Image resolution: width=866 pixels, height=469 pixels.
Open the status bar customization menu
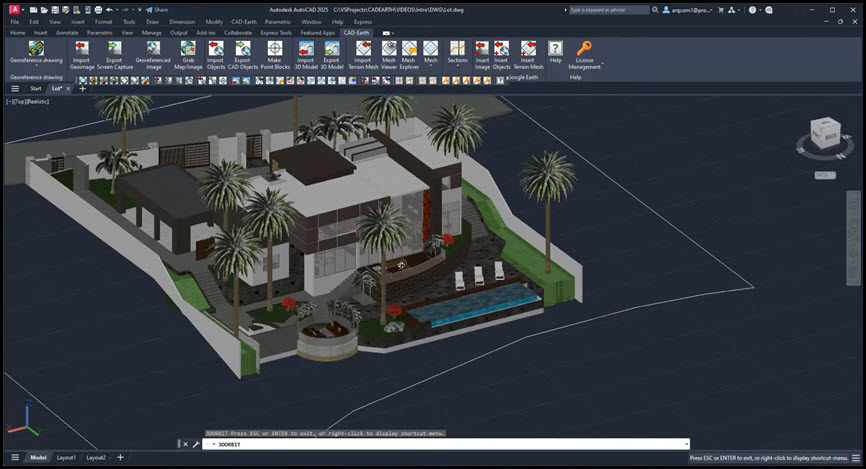coord(856,458)
